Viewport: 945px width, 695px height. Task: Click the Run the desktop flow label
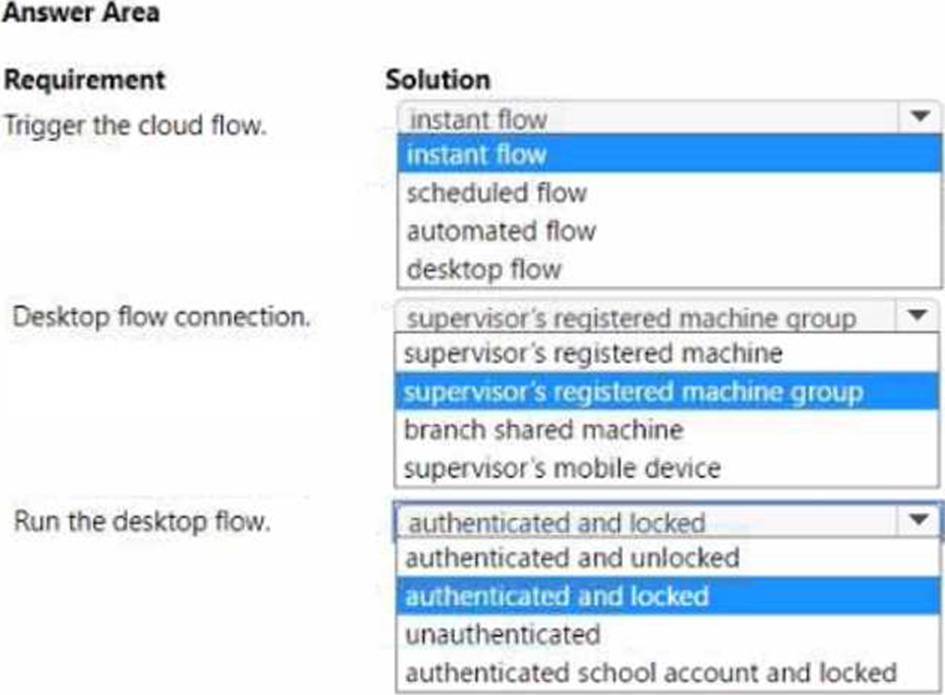pyautogui.click(x=142, y=521)
